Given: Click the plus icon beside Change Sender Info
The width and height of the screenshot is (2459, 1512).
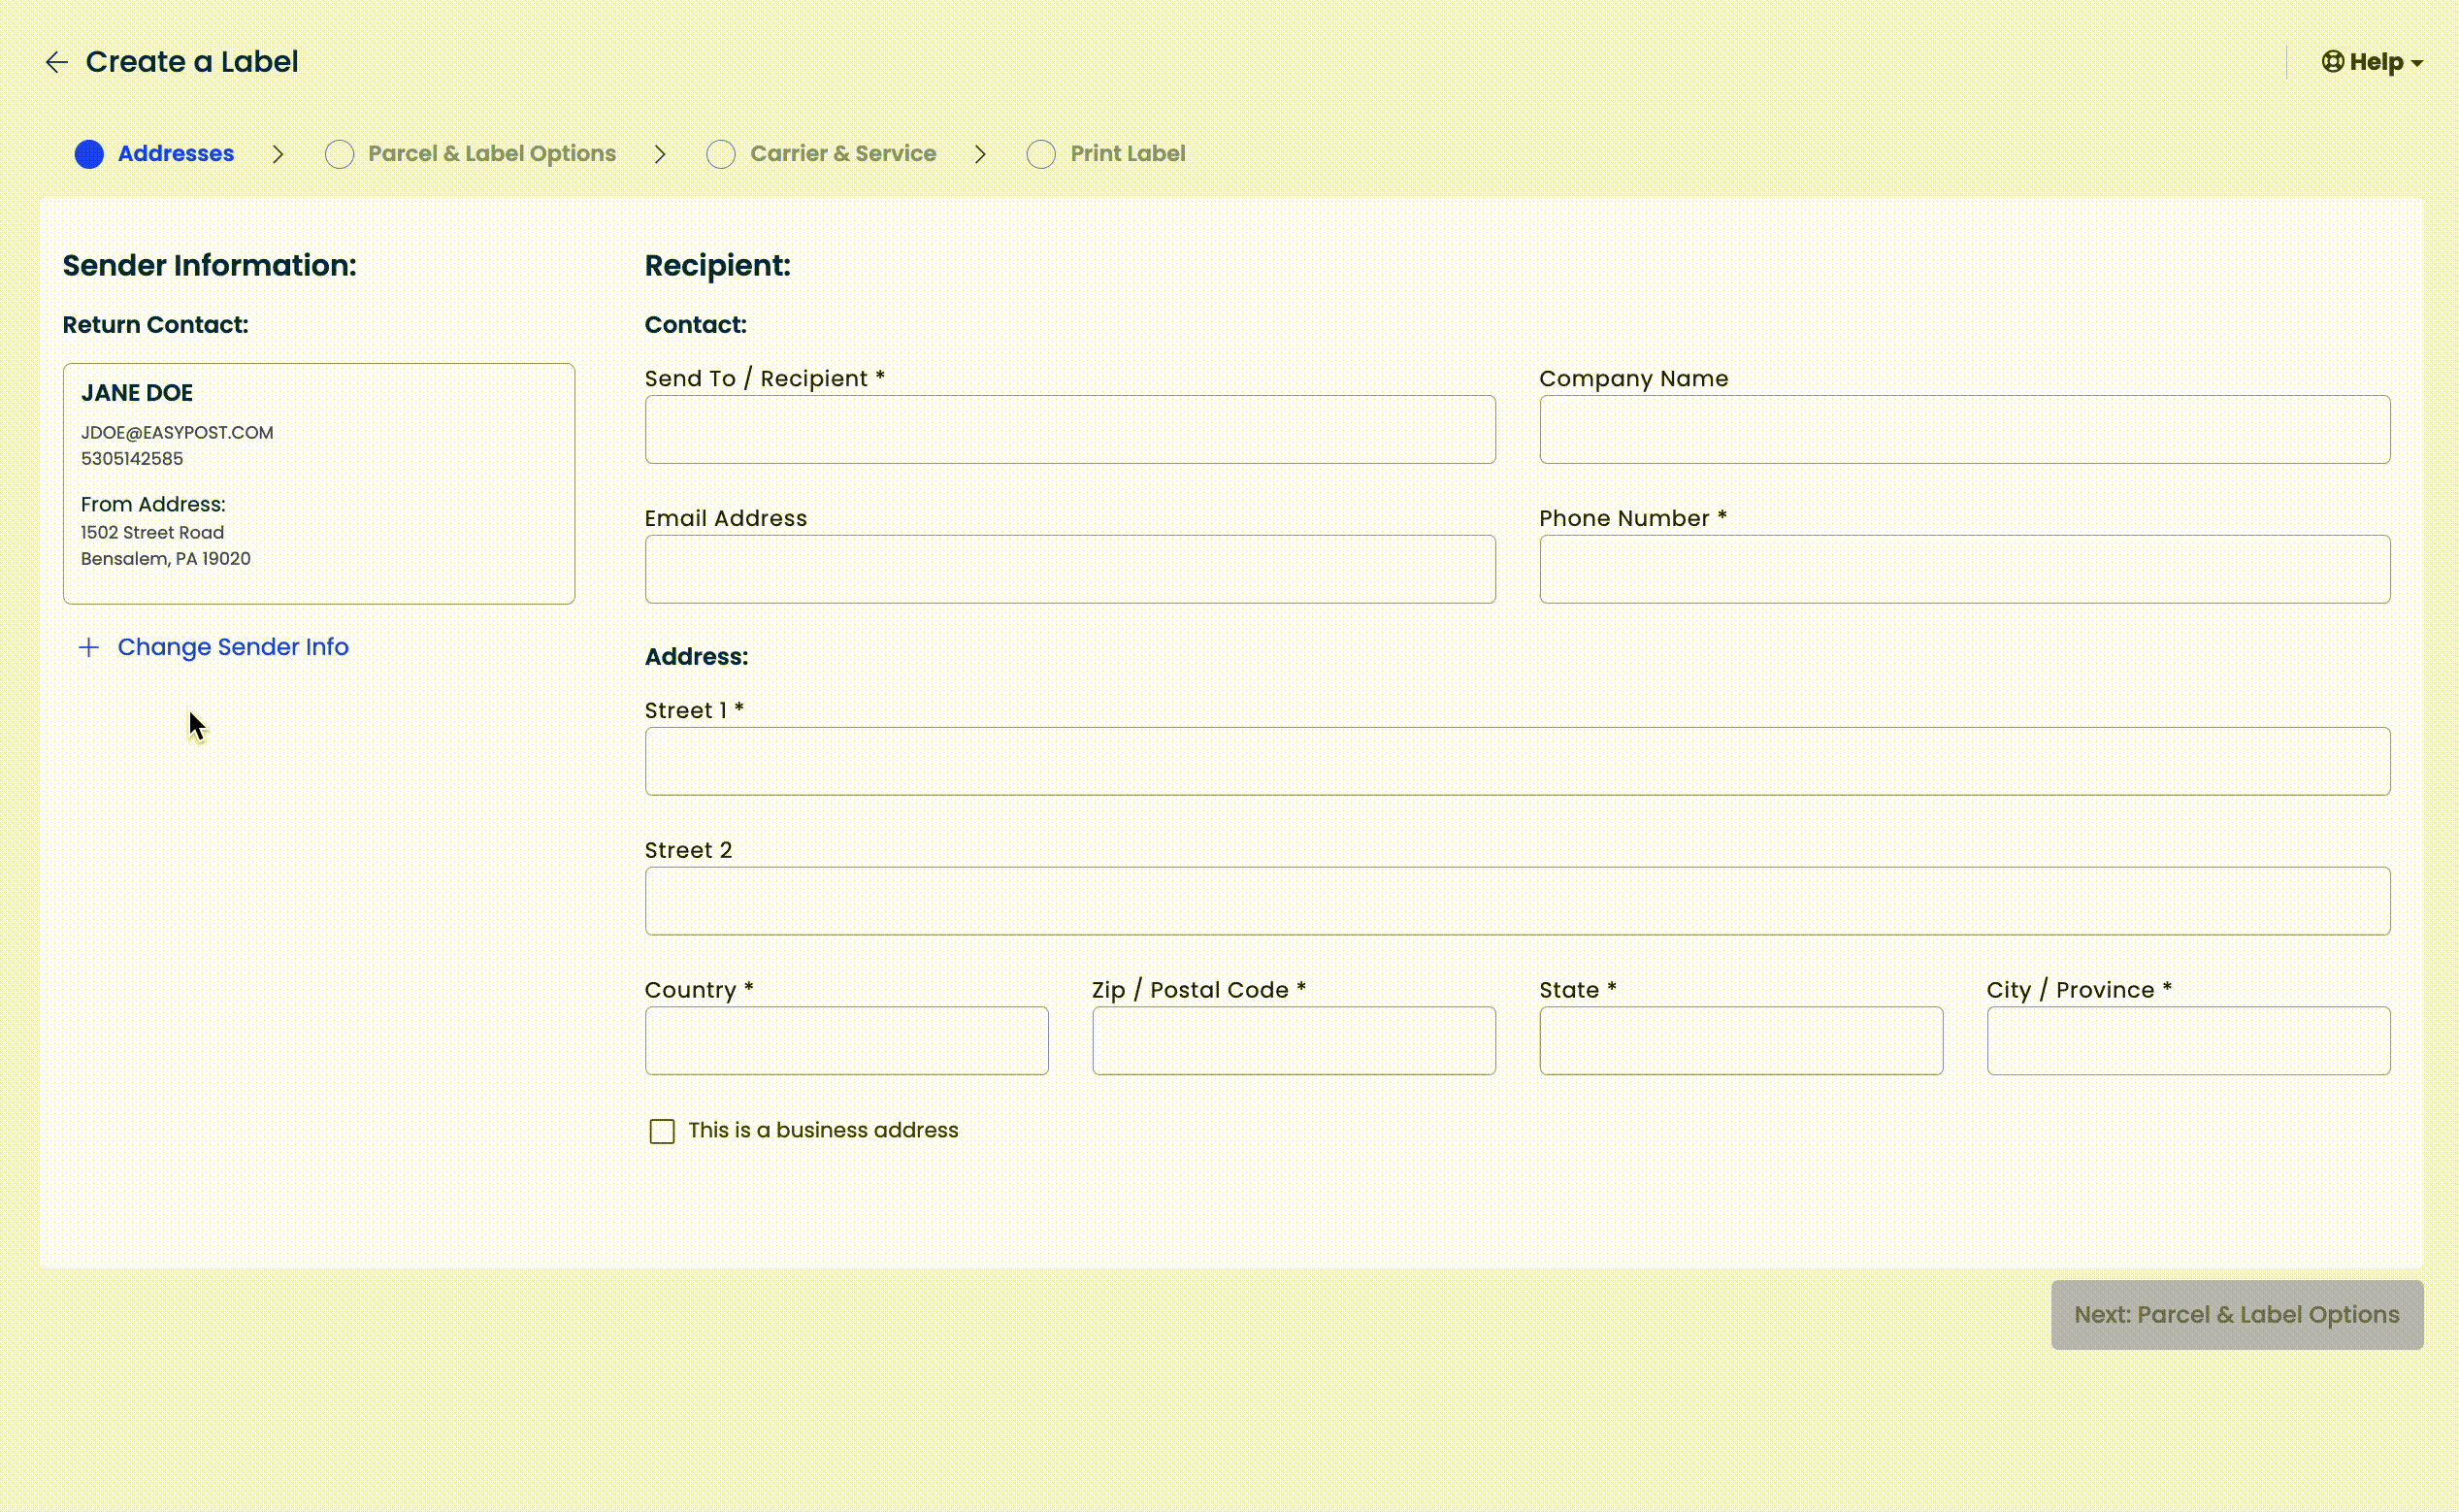Looking at the screenshot, I should 89,647.
